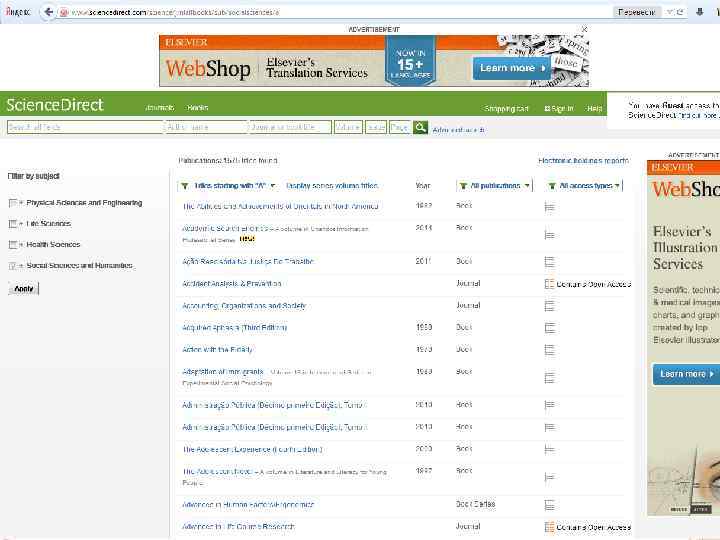Expand the Social Sciences and Humanities subject
The image size is (720, 540).
[21, 266]
